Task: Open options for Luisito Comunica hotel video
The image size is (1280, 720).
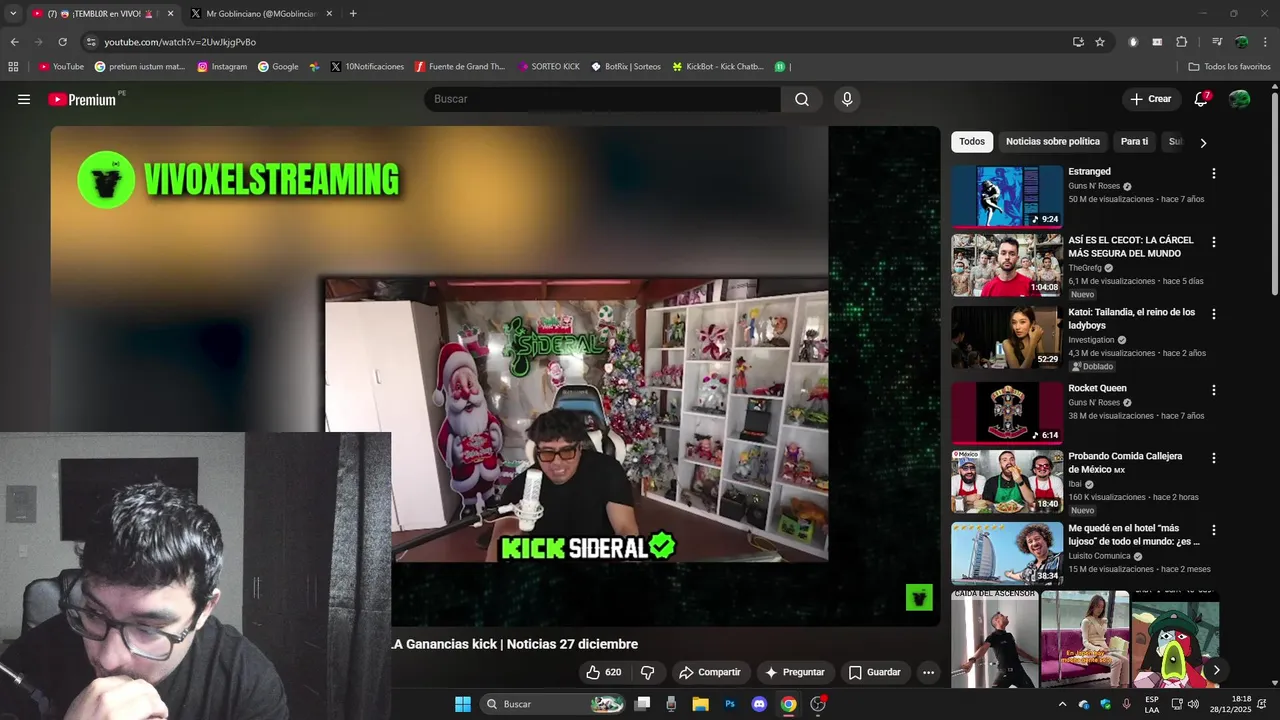Action: tap(1214, 530)
